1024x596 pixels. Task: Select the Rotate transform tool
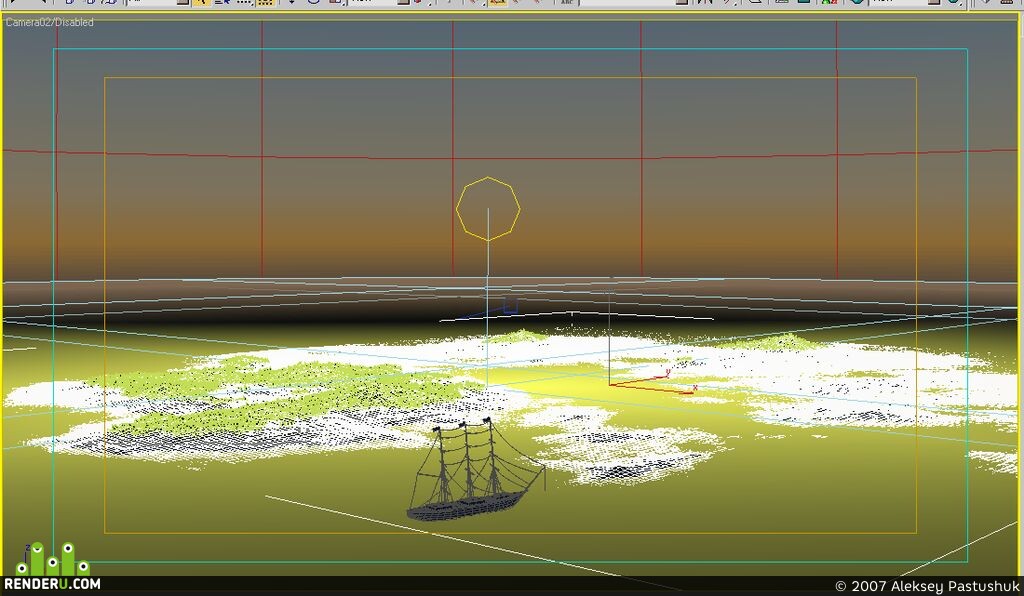point(313,3)
